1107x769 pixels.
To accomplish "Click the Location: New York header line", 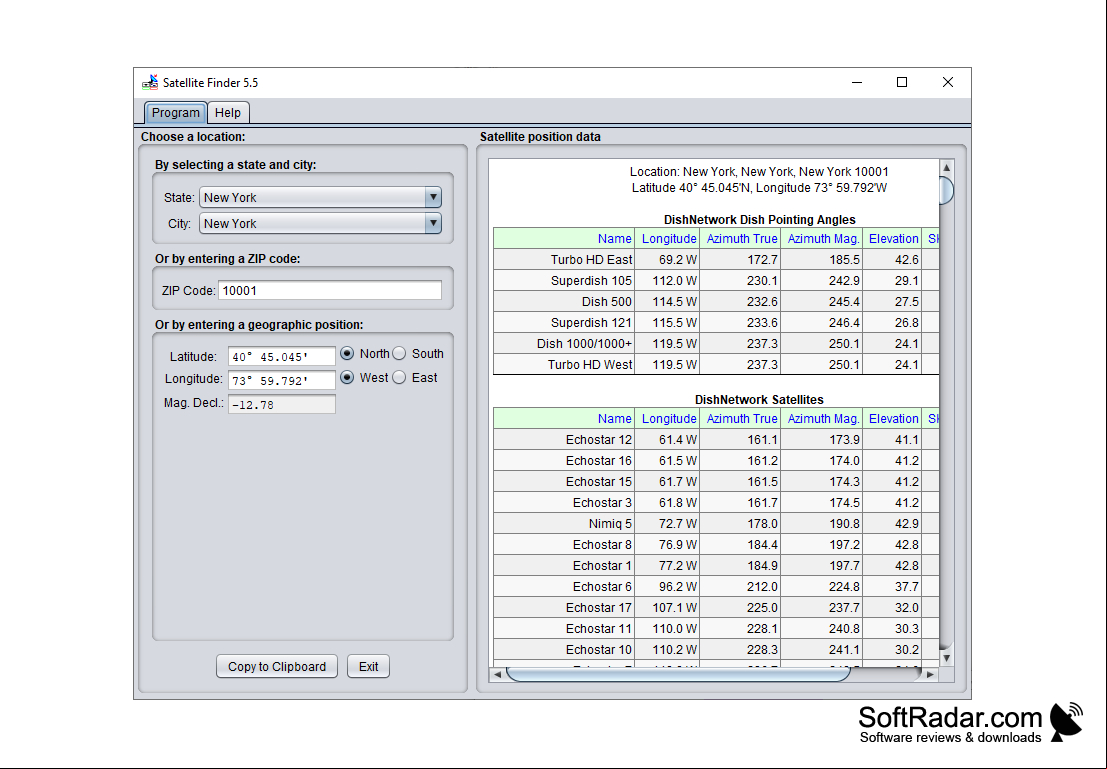I will 759,172.
